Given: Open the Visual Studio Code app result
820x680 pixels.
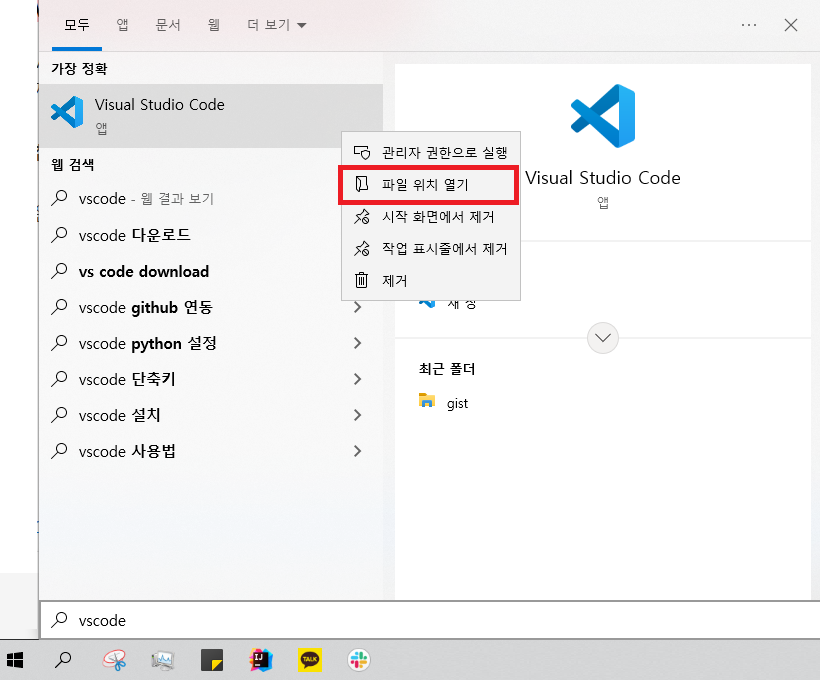Looking at the screenshot, I should (x=211, y=116).
